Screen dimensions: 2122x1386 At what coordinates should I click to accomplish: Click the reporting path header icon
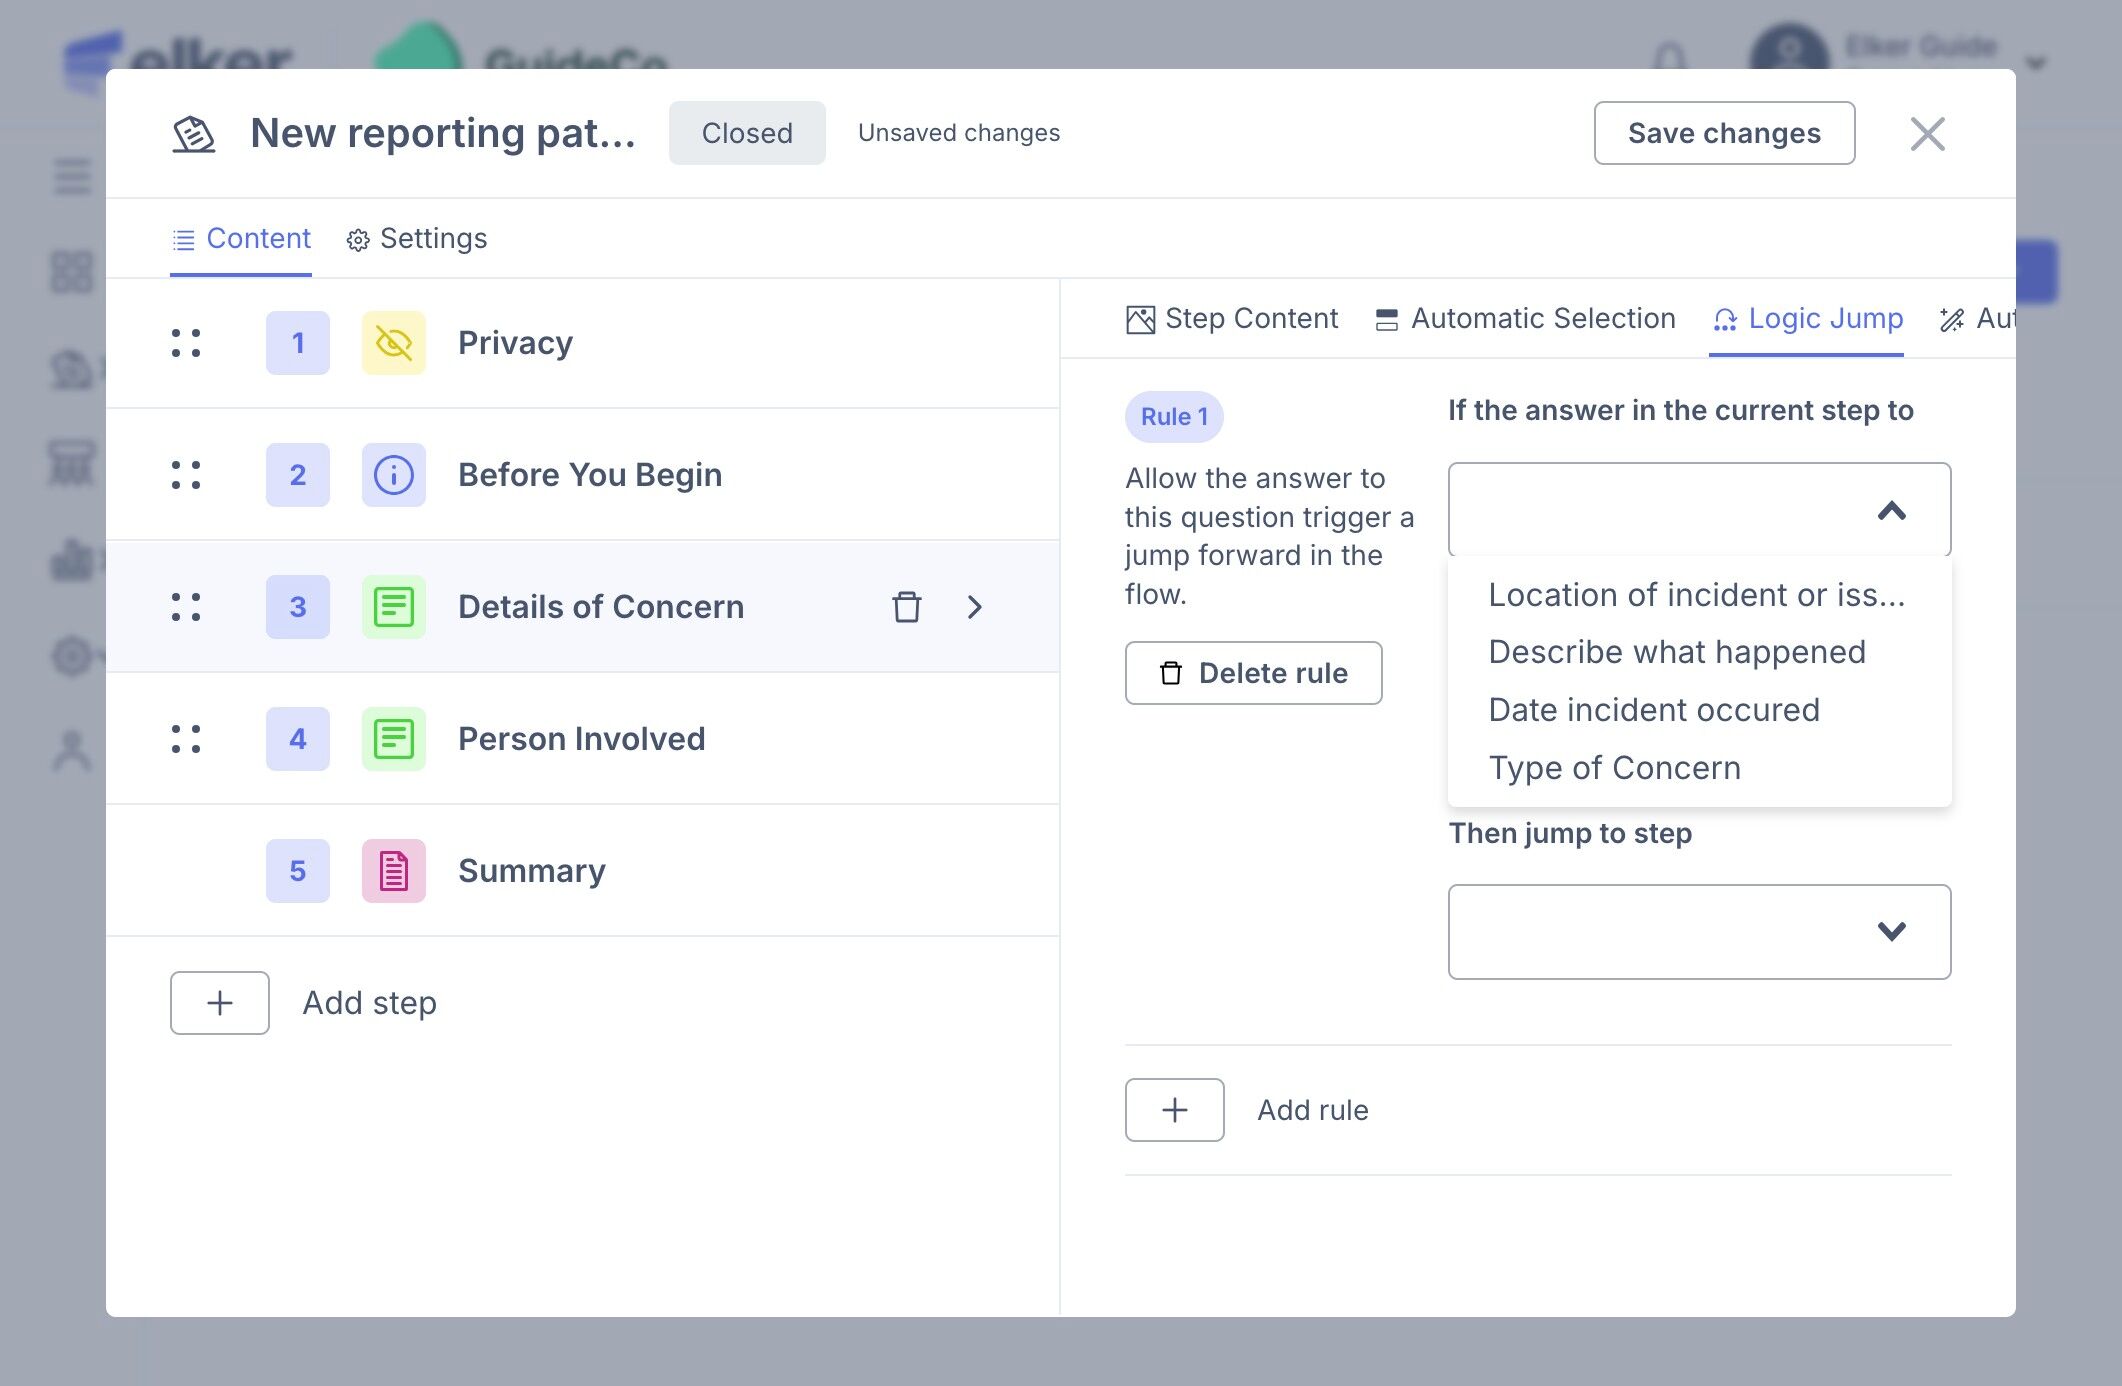pos(194,134)
